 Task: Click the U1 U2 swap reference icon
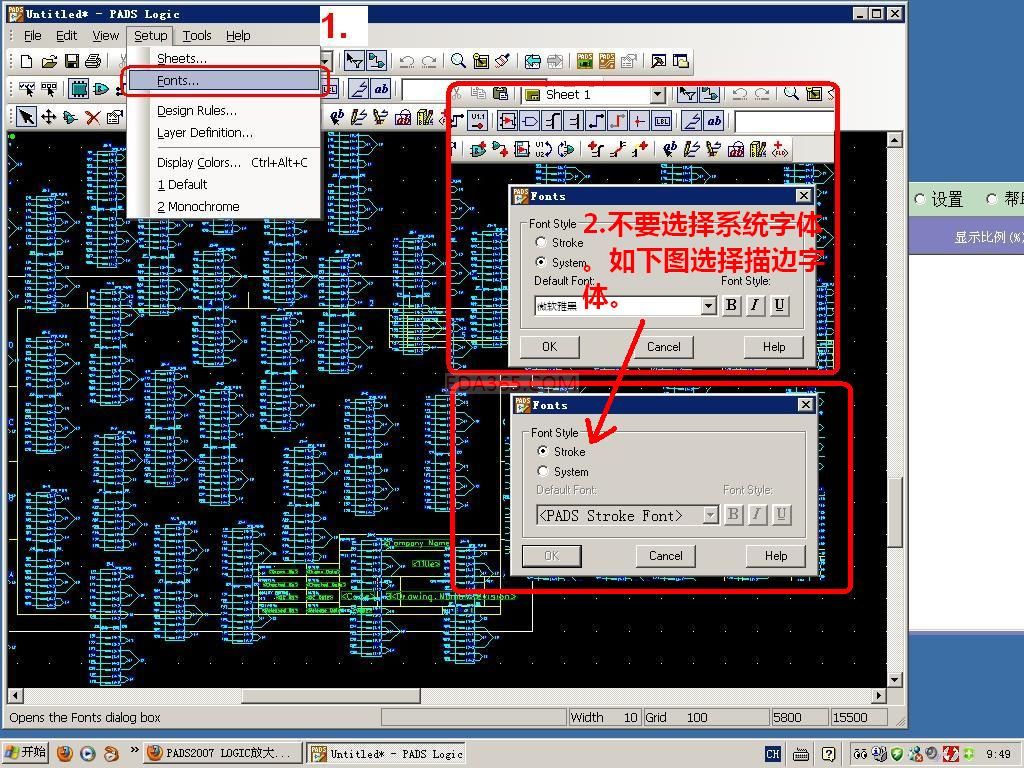coord(543,150)
